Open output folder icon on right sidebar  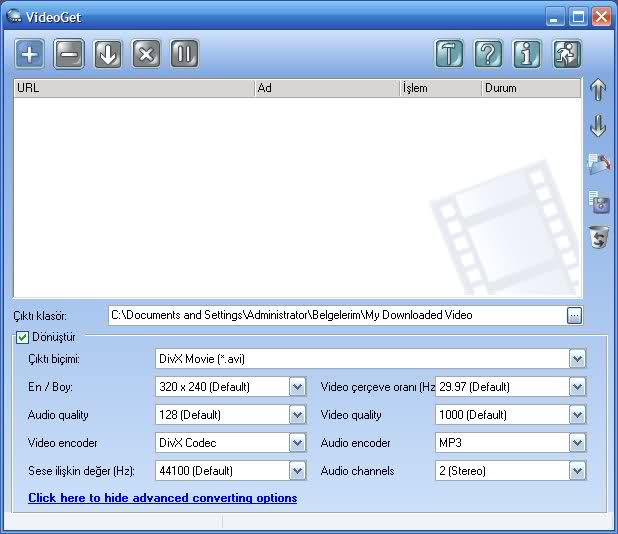pos(599,164)
